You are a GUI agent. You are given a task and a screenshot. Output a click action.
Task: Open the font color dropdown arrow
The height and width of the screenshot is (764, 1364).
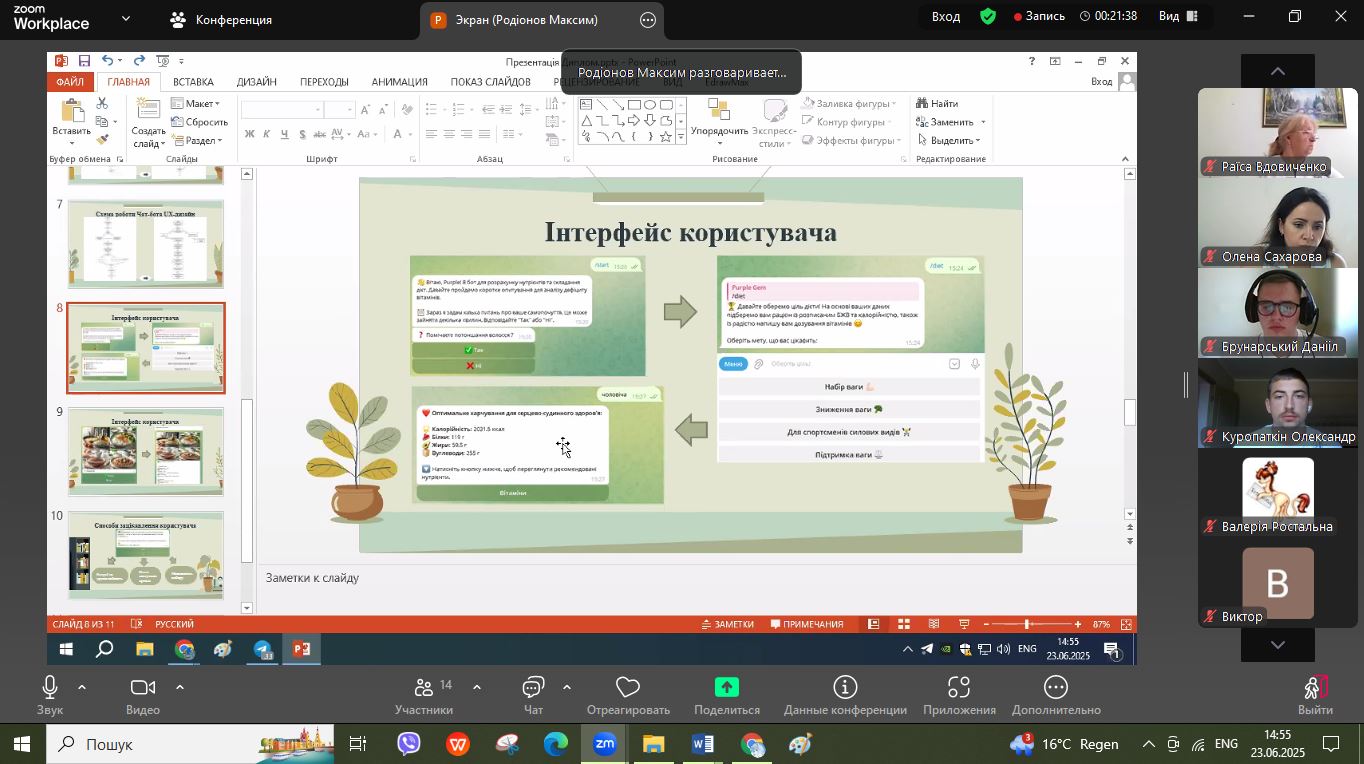410,135
